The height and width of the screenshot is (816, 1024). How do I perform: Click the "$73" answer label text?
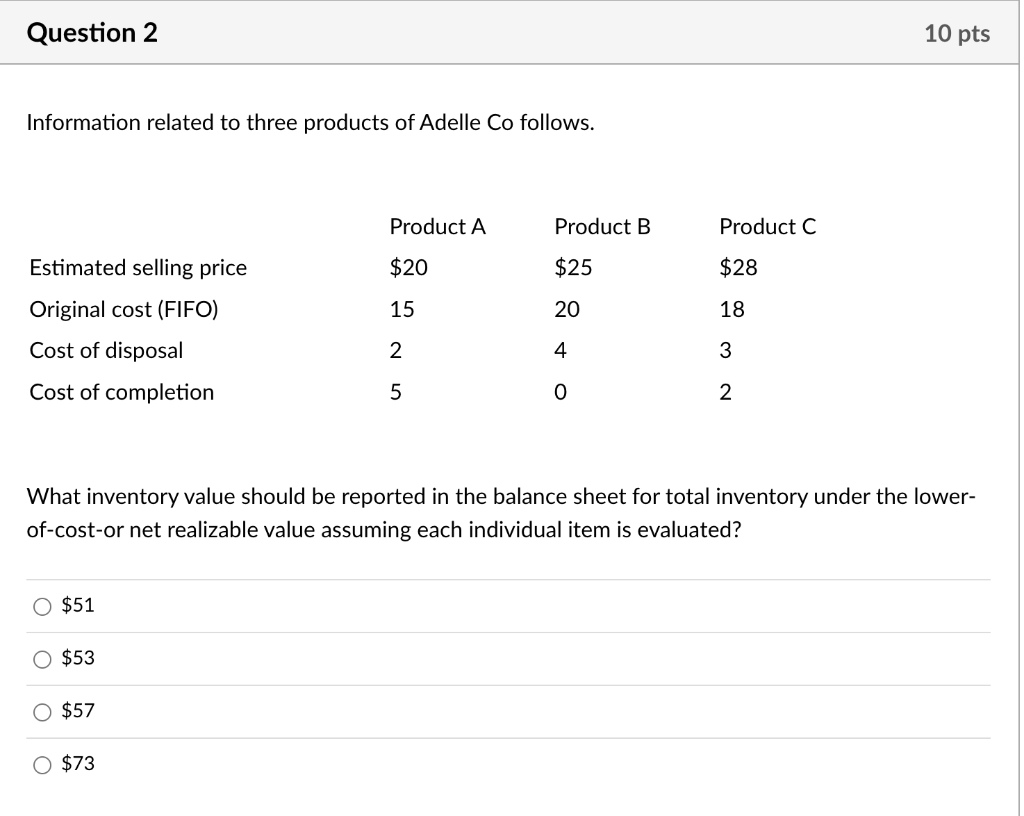point(78,764)
